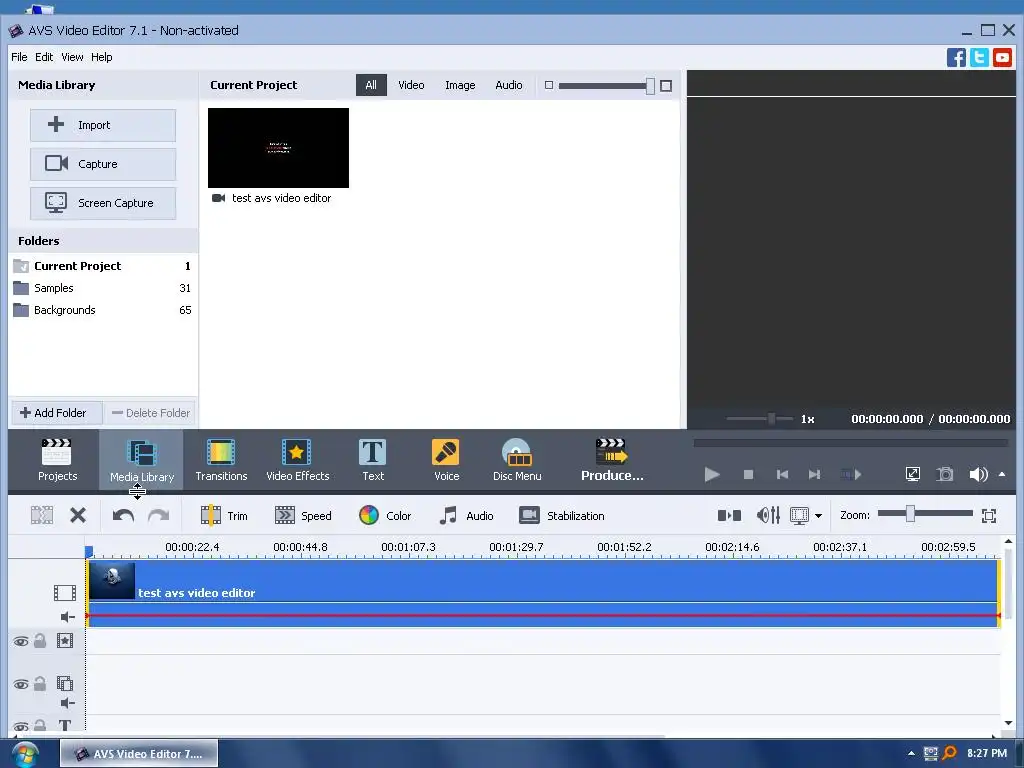Screen dimensions: 1024x768
Task: Open the Edit menu
Action: 44,57
